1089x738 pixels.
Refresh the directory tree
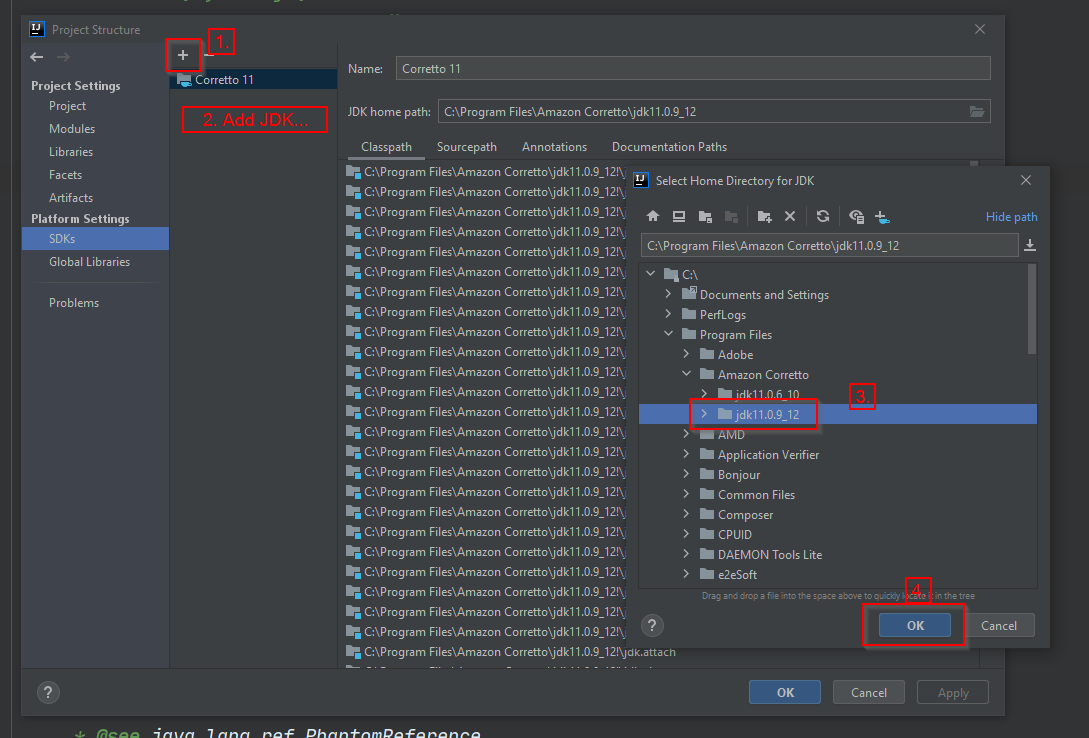click(823, 217)
